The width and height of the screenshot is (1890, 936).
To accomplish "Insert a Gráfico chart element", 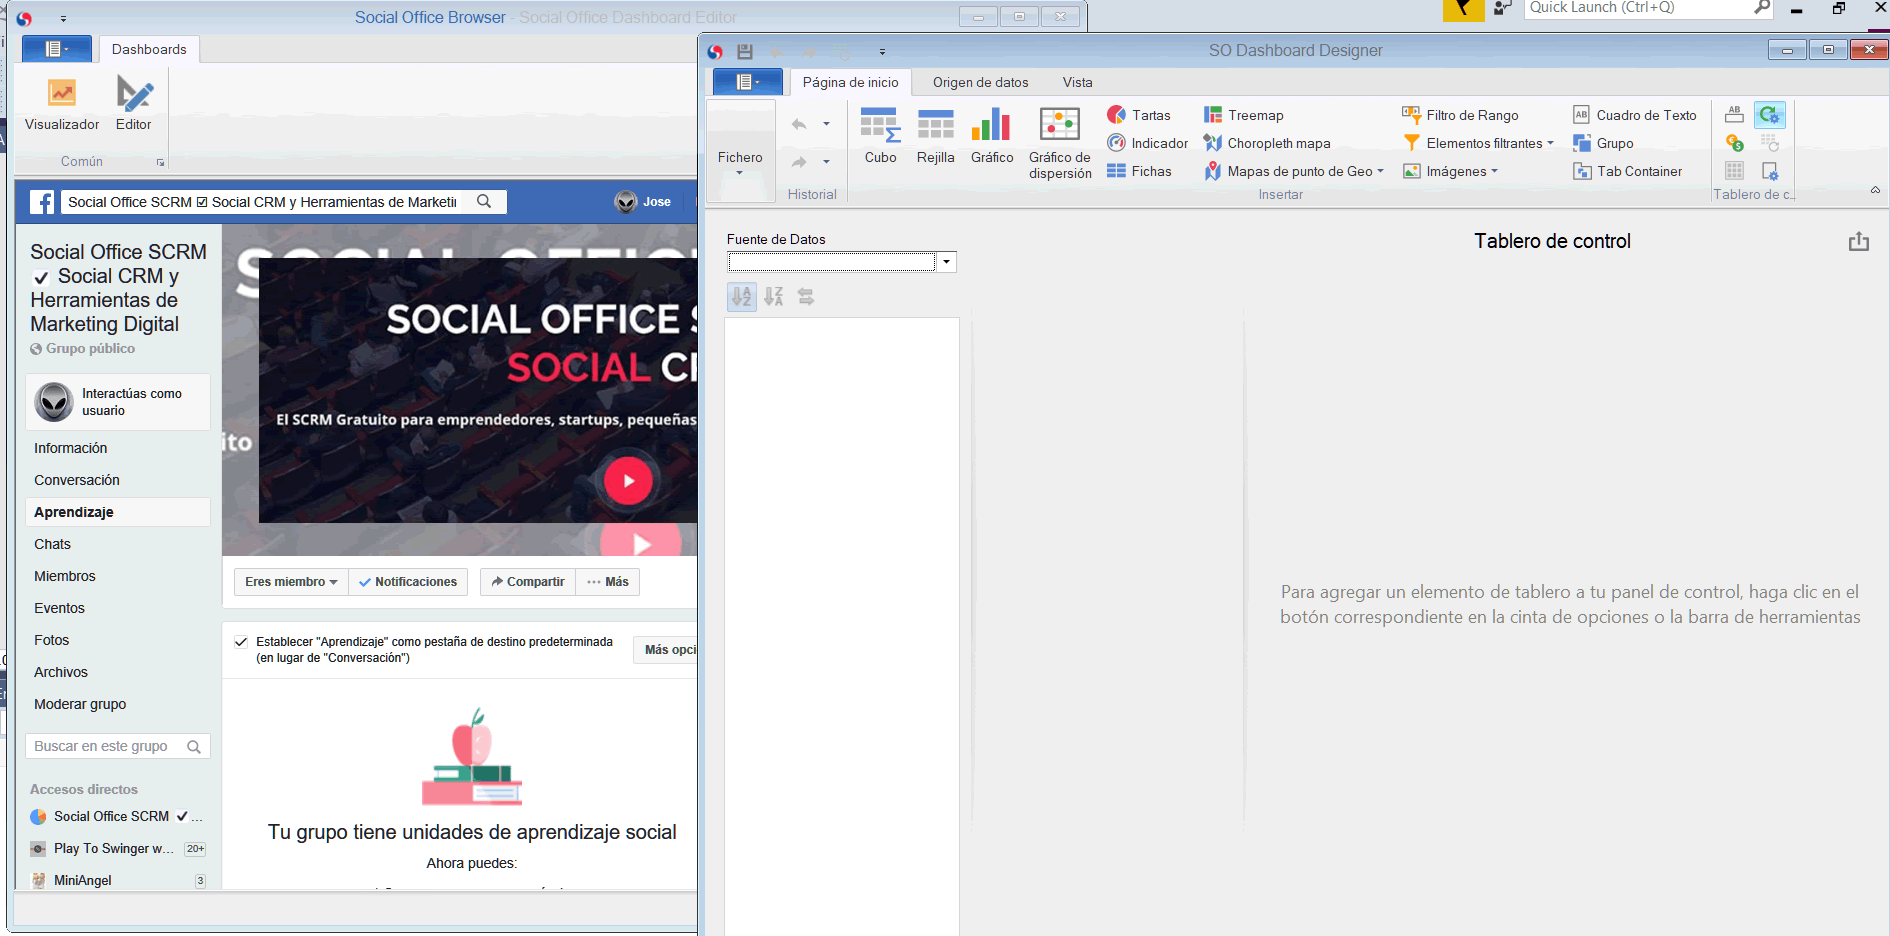I will tap(992, 135).
